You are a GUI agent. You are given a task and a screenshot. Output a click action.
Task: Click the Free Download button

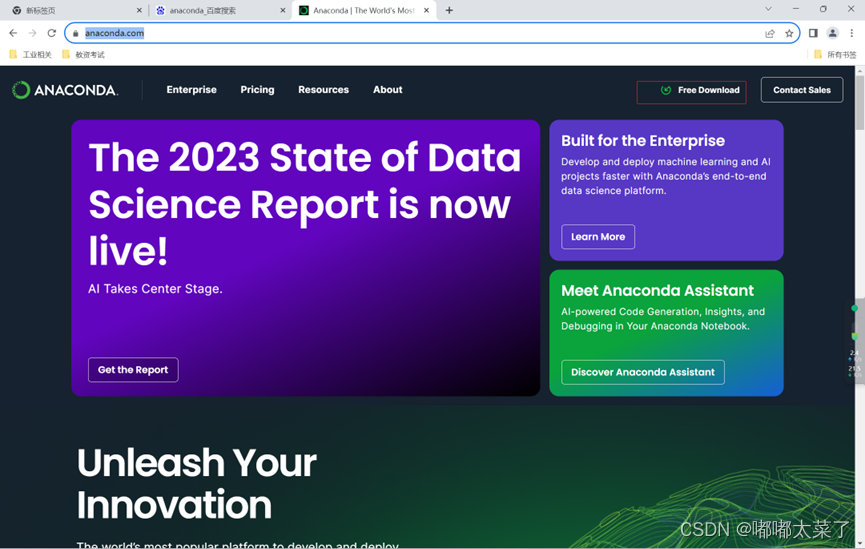coord(692,92)
